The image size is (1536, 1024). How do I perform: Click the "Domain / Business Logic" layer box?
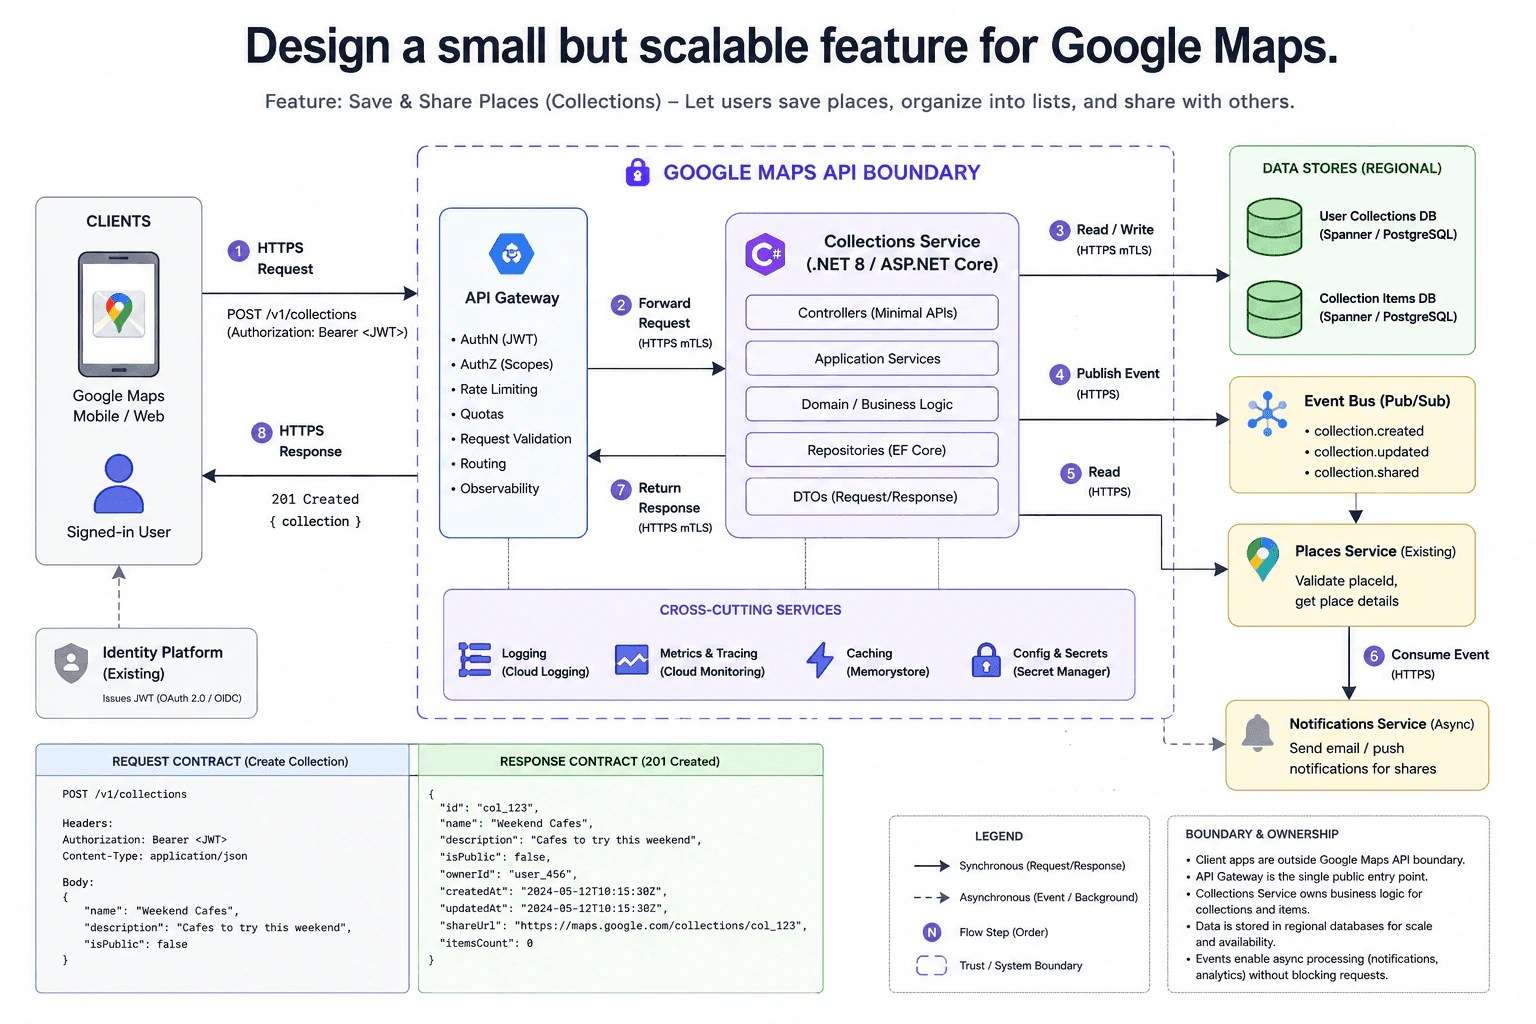coord(872,404)
